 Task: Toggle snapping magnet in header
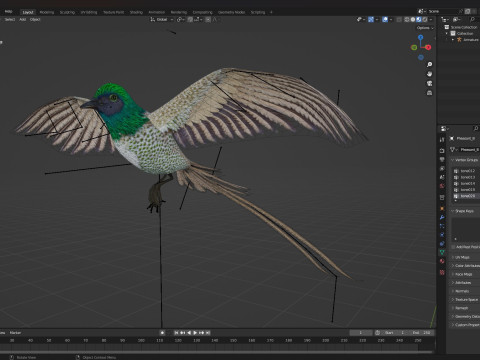190,20
